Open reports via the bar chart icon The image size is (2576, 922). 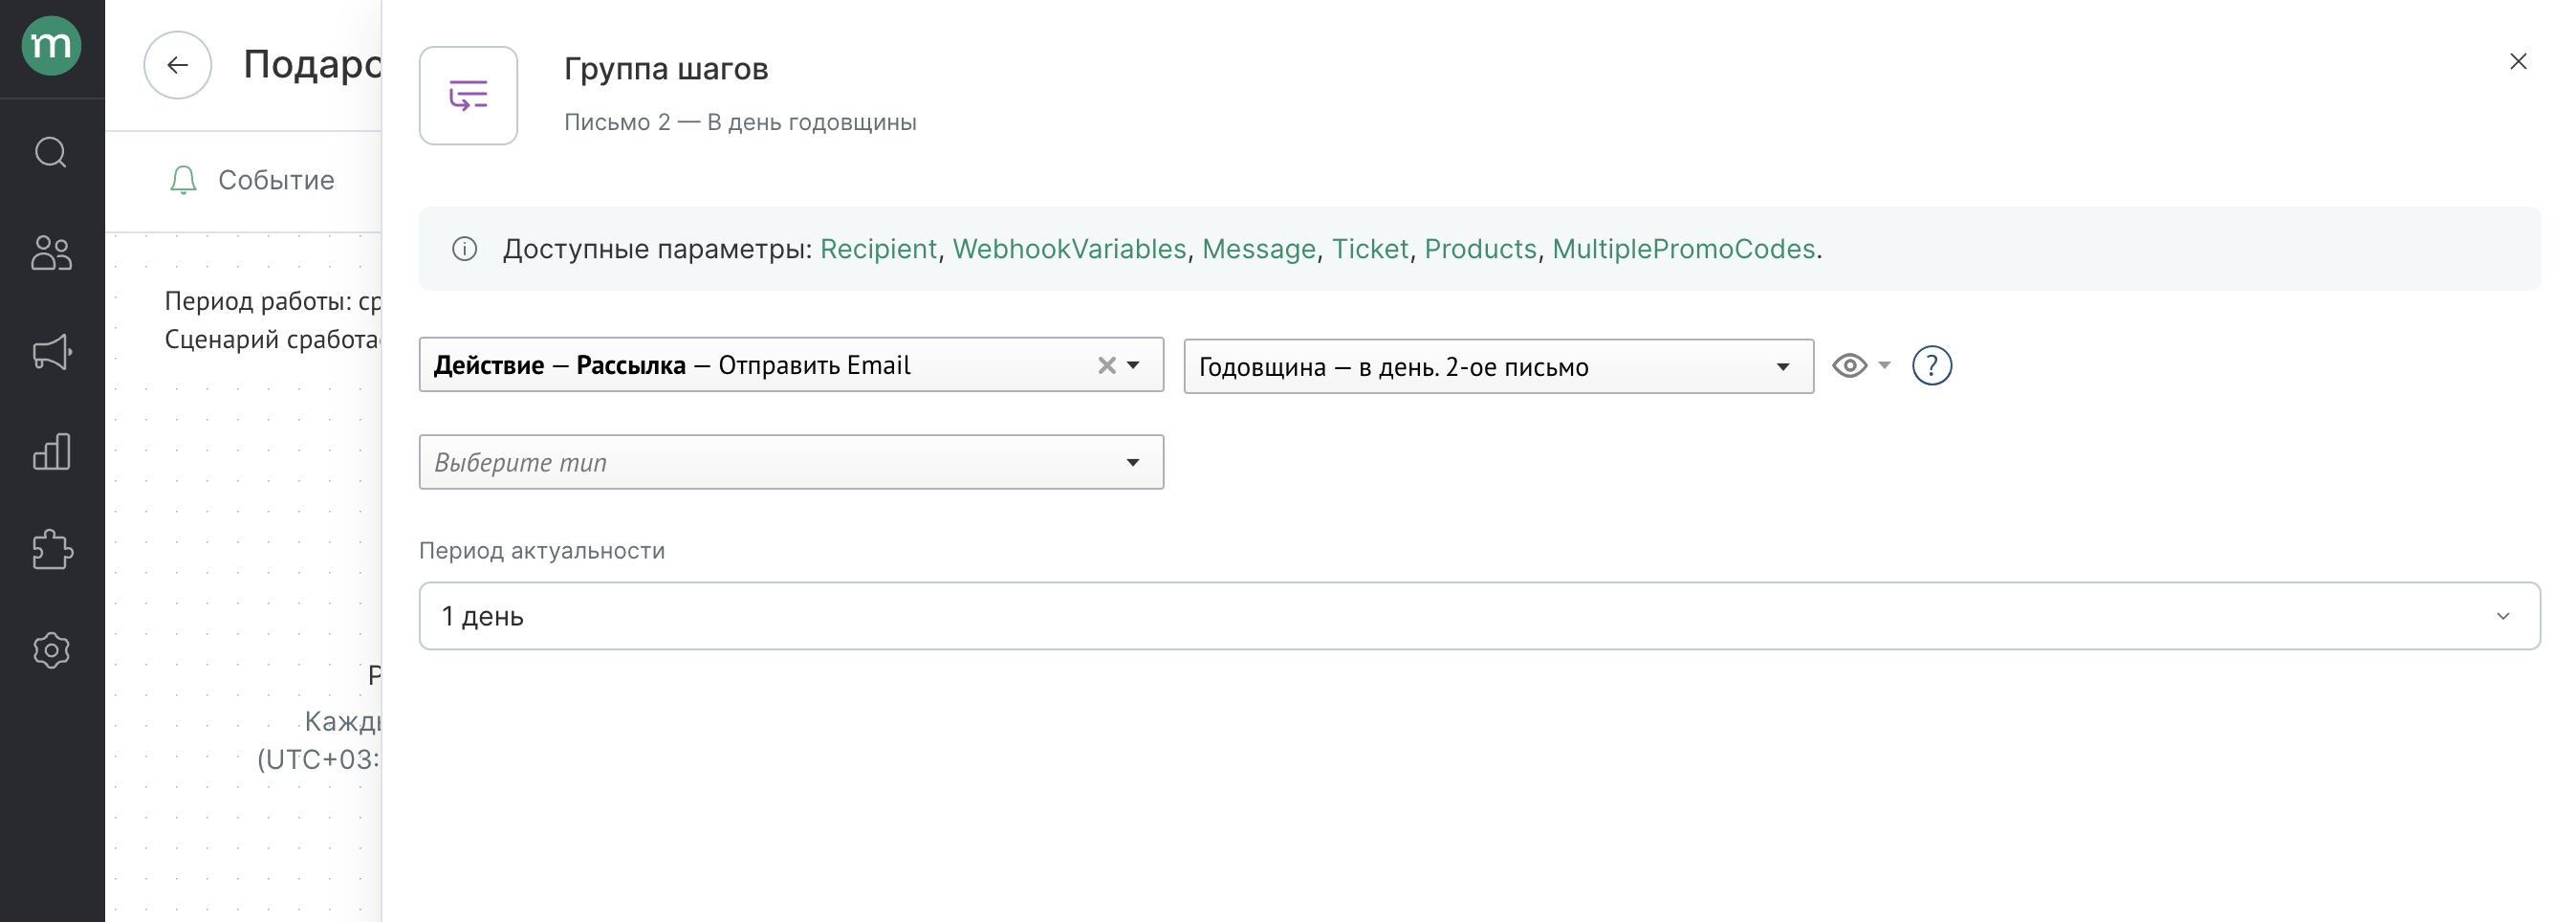51,452
